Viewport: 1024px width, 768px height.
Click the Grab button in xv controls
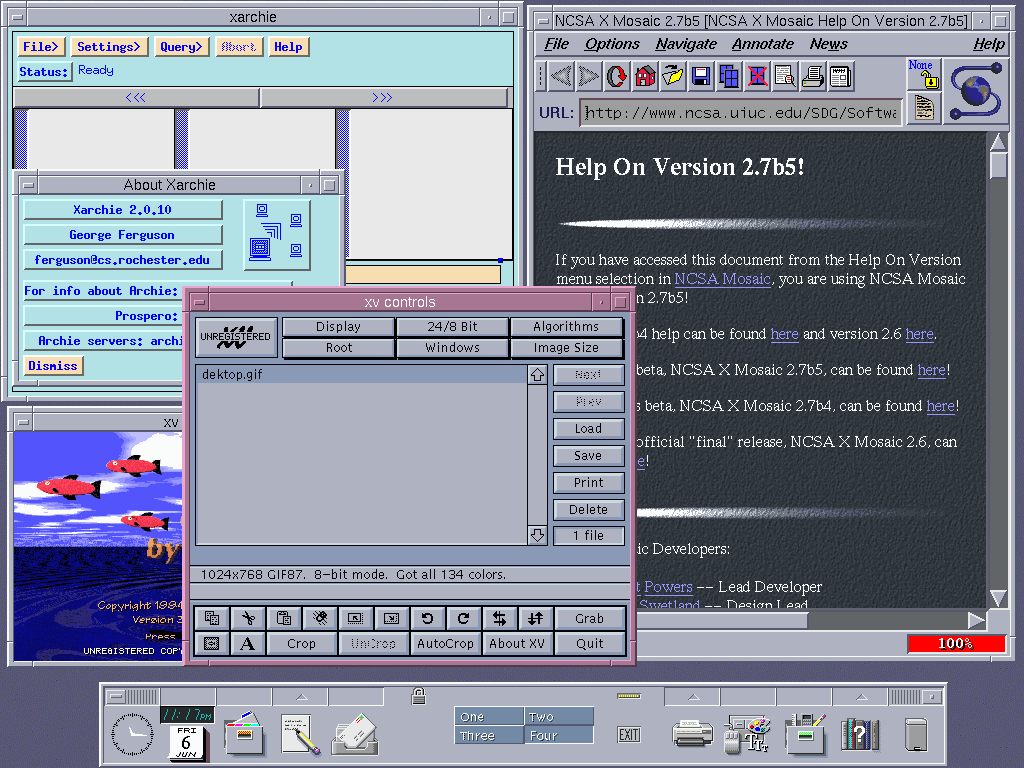(589, 618)
